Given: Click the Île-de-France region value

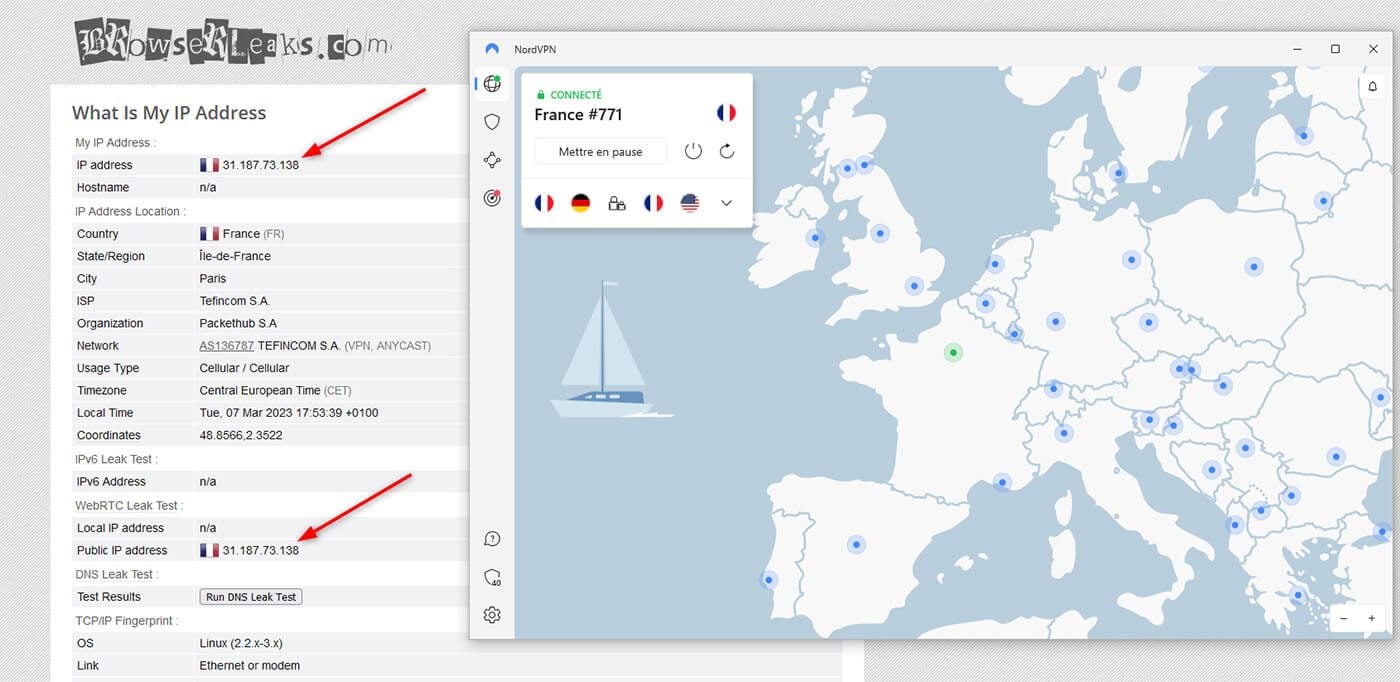Looking at the screenshot, I should [x=235, y=256].
